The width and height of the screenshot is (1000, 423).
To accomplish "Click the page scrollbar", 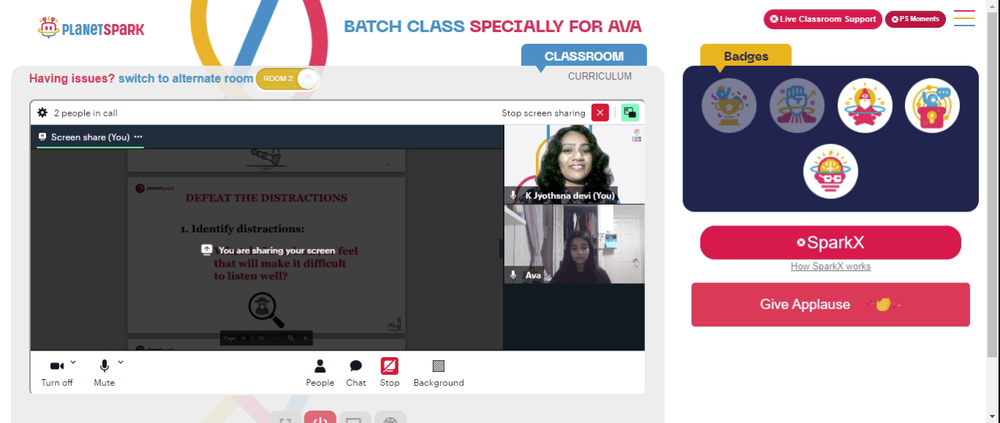I will tap(992, 185).
